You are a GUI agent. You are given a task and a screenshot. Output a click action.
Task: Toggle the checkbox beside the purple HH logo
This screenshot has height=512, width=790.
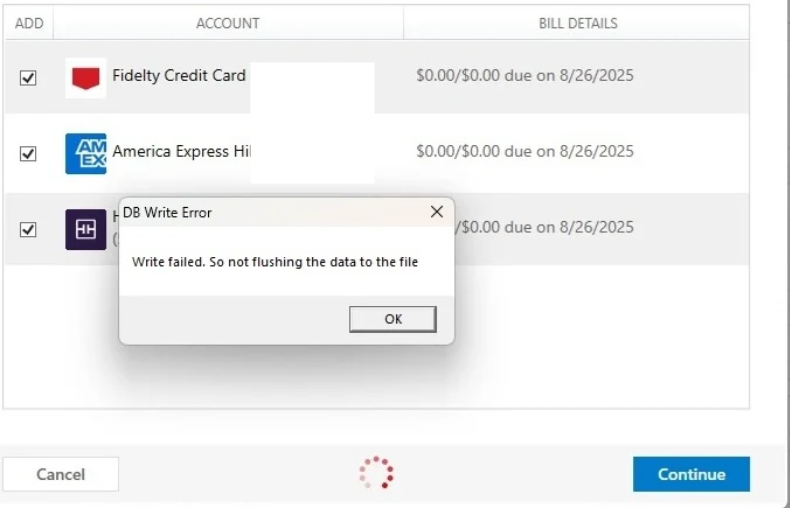(28, 230)
